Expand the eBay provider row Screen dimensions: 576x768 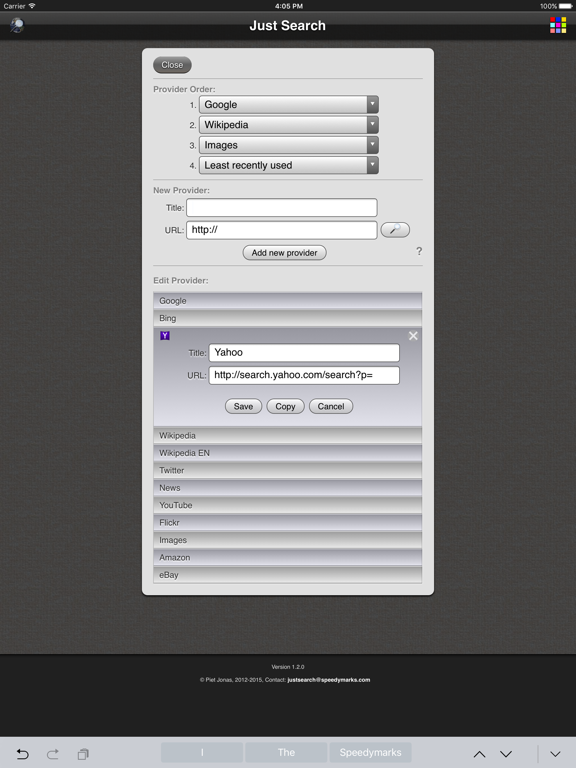288,575
